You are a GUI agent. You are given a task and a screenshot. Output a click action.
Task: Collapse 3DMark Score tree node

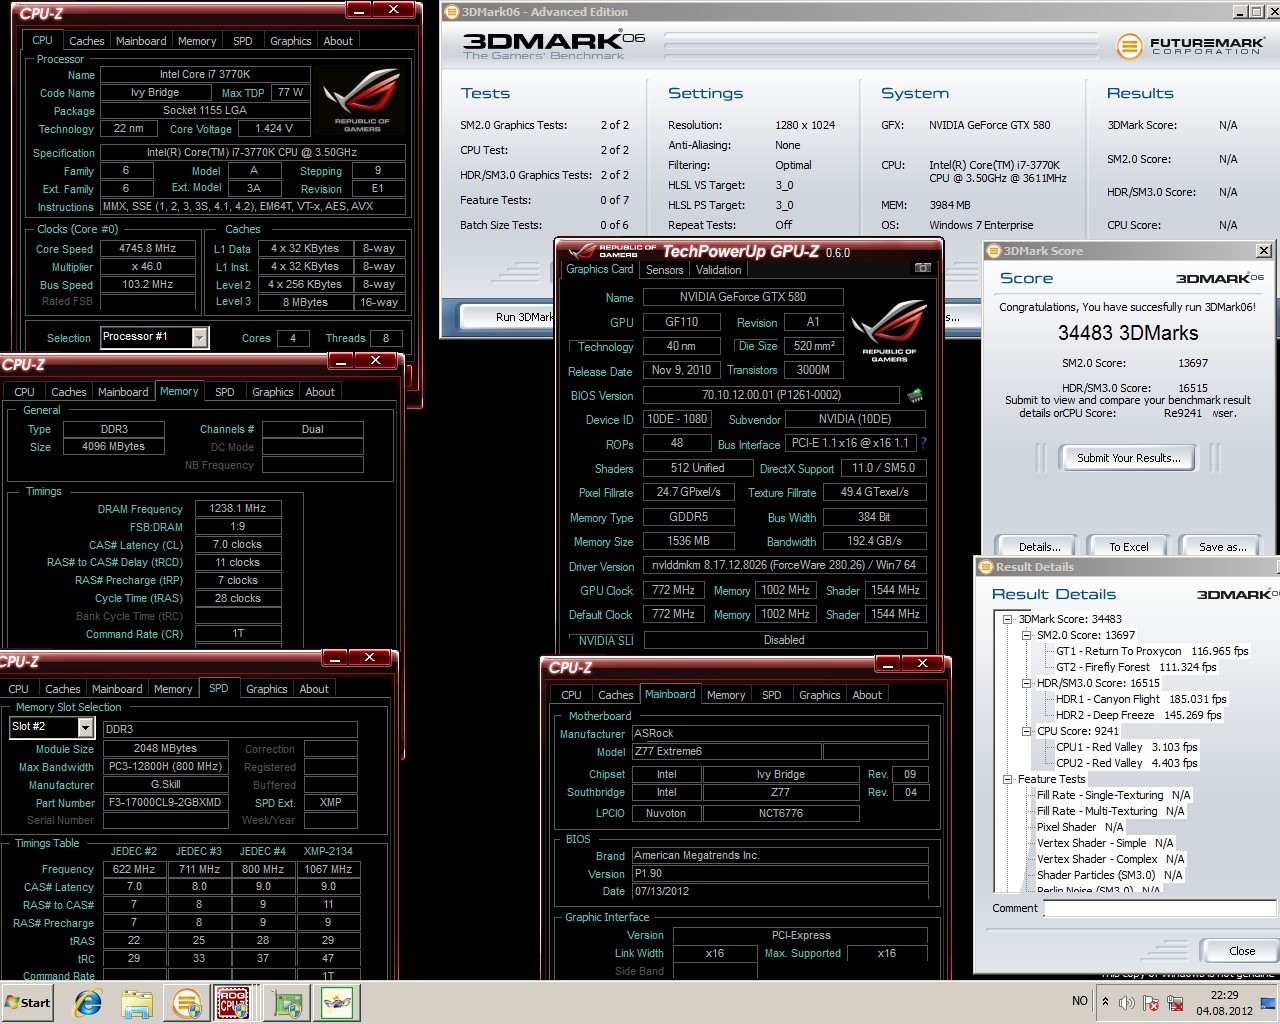tap(1009, 619)
